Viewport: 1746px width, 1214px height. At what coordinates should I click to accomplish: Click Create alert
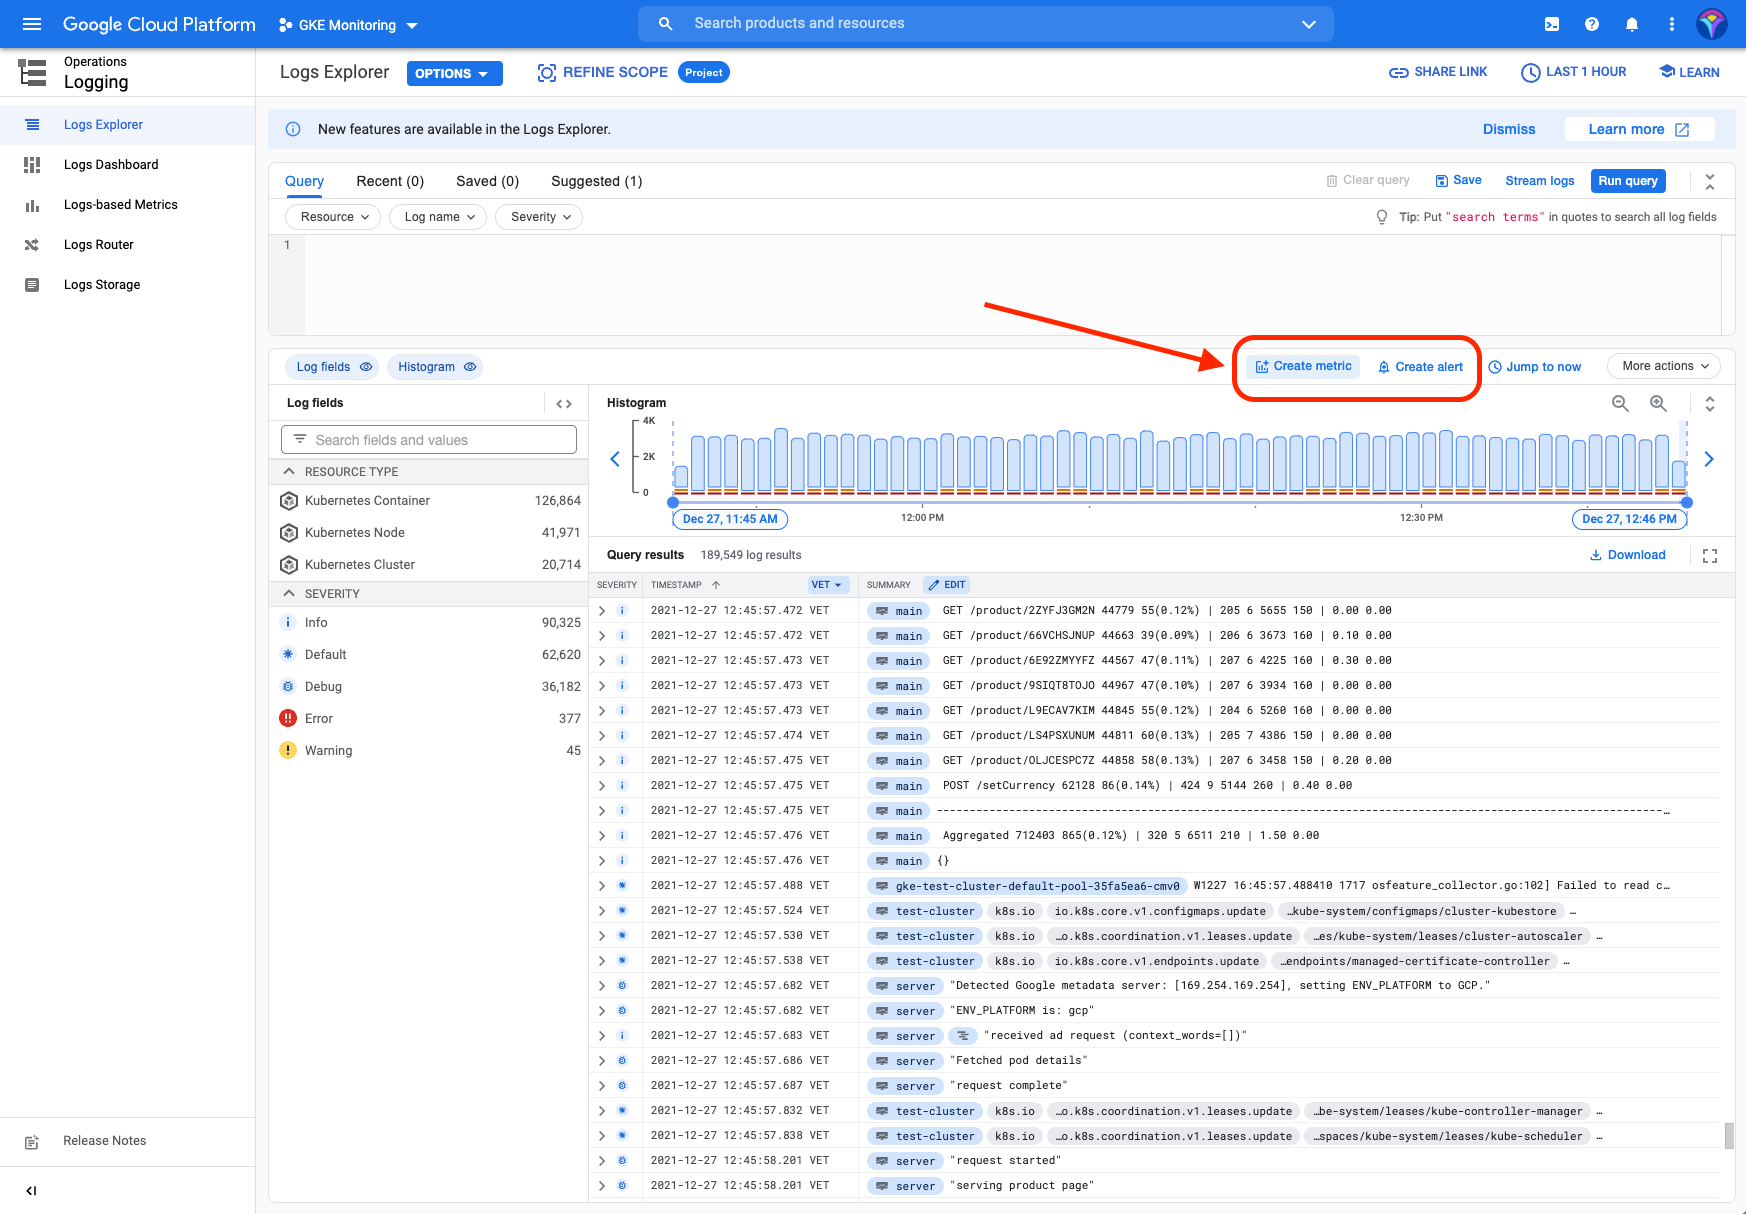point(1420,367)
